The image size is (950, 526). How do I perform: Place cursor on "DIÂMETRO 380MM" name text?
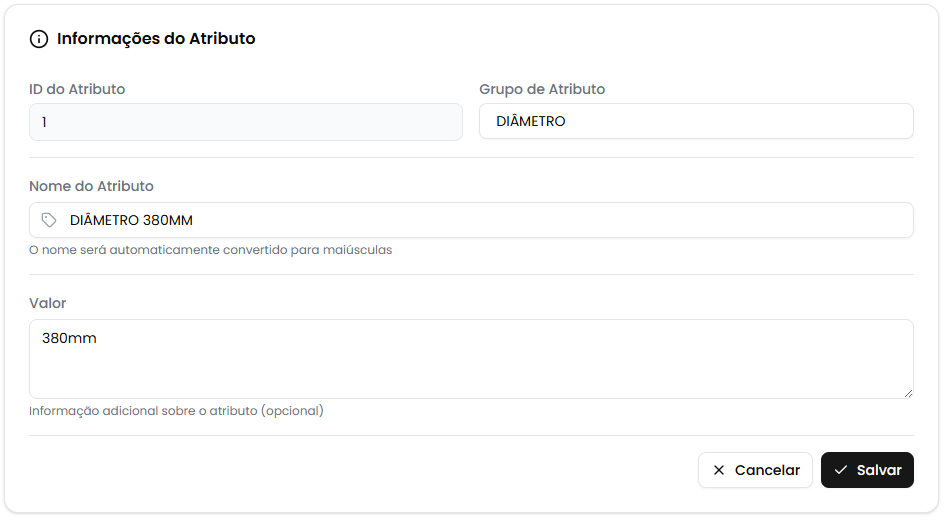[x=130, y=220]
